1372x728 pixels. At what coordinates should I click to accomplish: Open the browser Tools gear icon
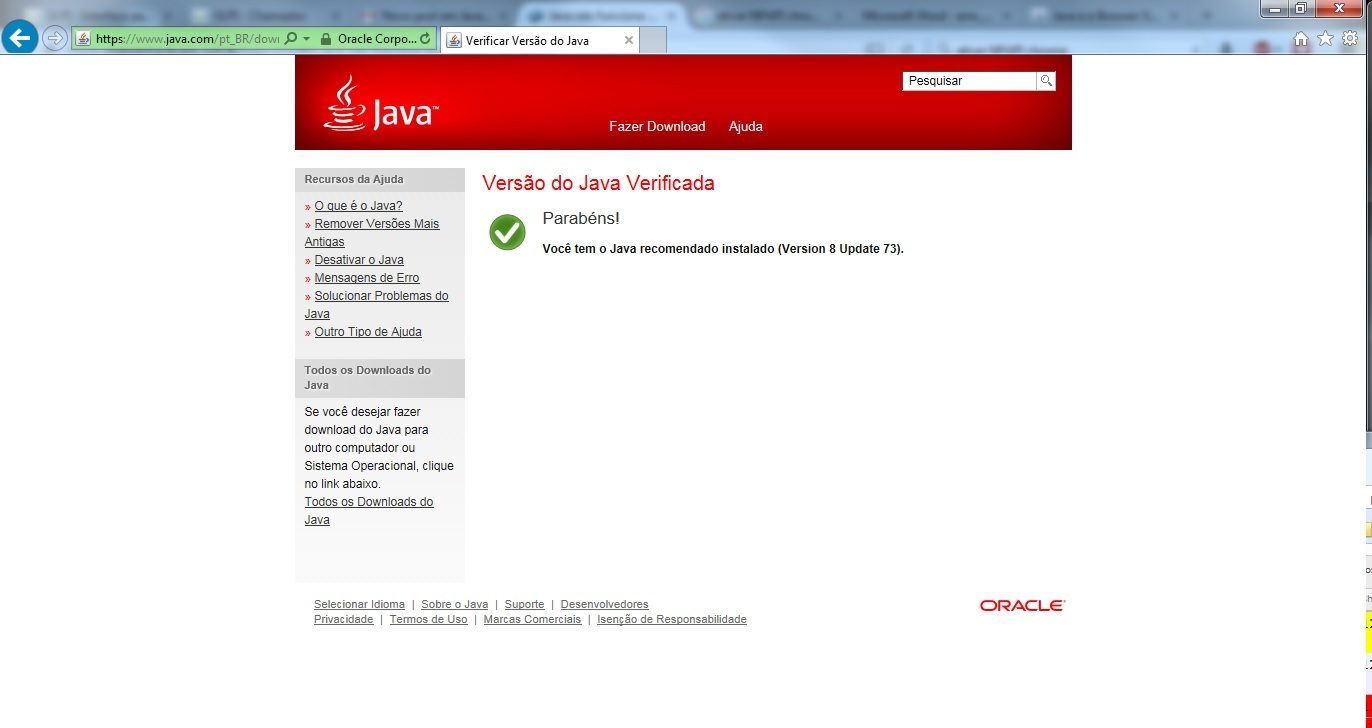[1350, 39]
